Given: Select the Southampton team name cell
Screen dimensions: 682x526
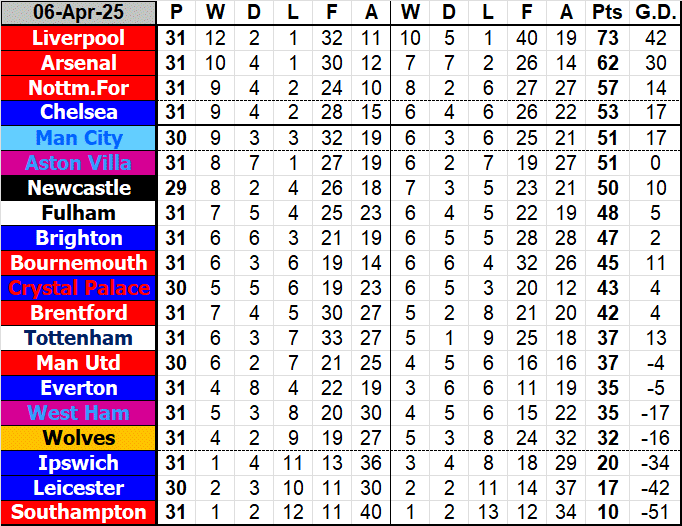Looking at the screenshot, I should point(79,513).
